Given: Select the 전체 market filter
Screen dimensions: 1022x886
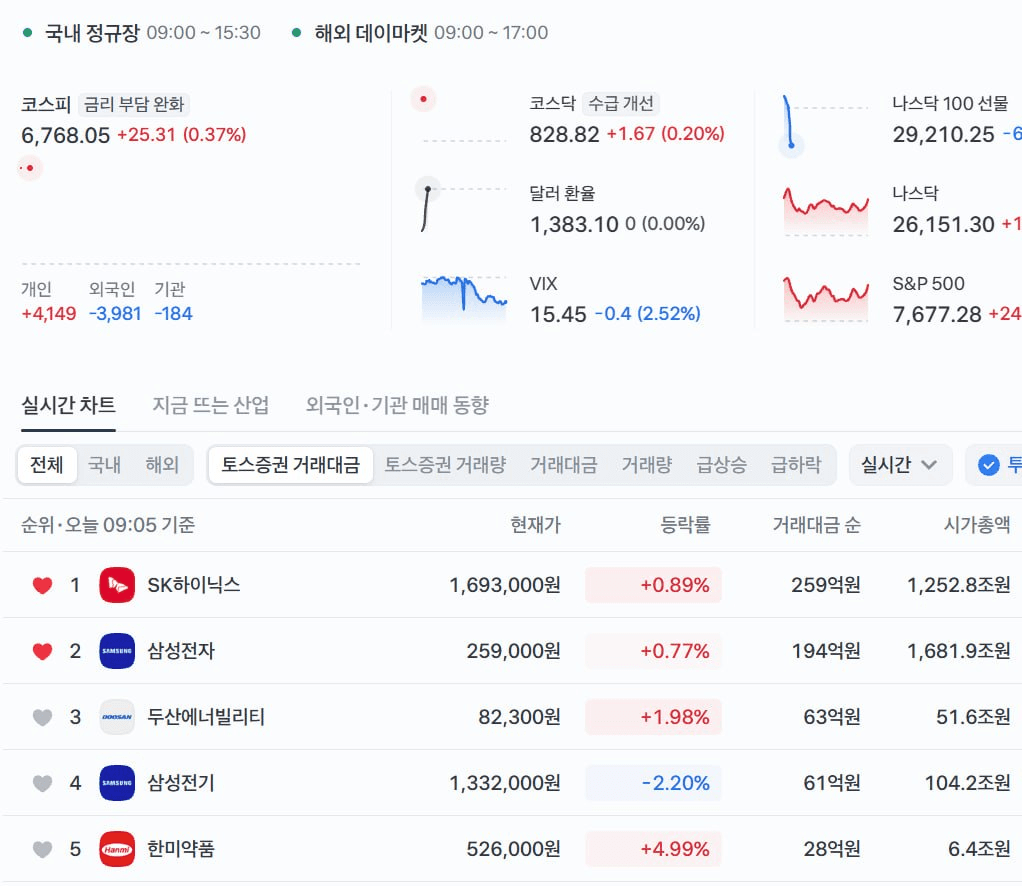Looking at the screenshot, I should pyautogui.click(x=47, y=465).
